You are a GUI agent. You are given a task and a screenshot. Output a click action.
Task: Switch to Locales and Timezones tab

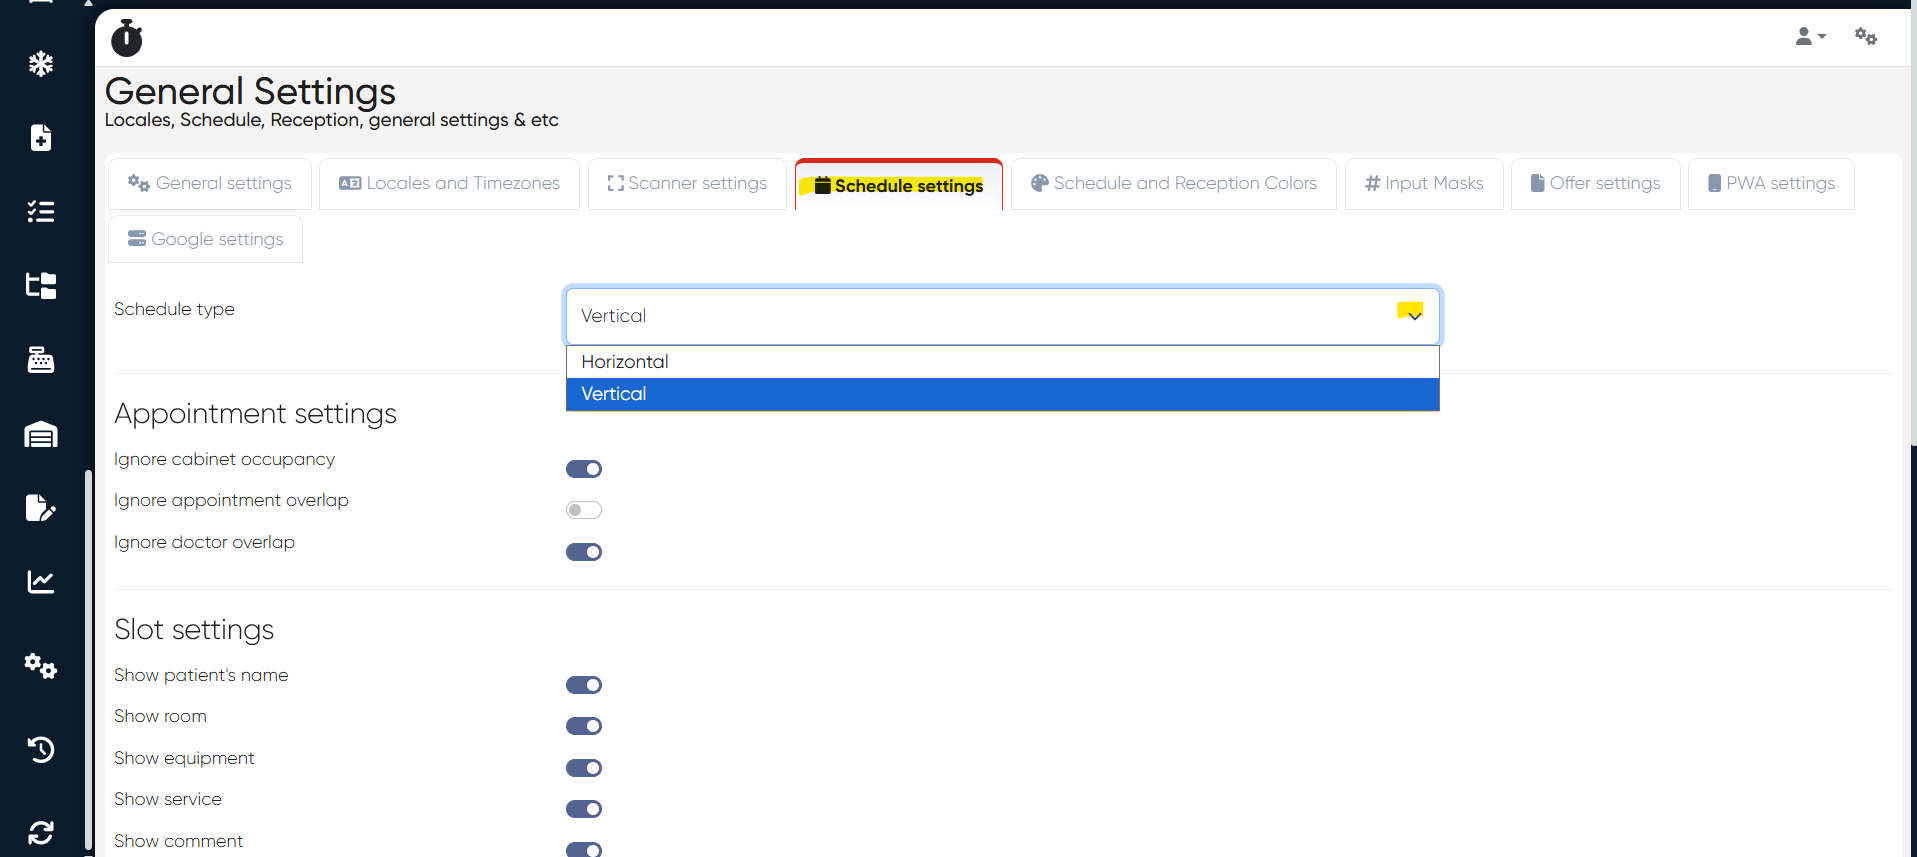[x=449, y=184]
